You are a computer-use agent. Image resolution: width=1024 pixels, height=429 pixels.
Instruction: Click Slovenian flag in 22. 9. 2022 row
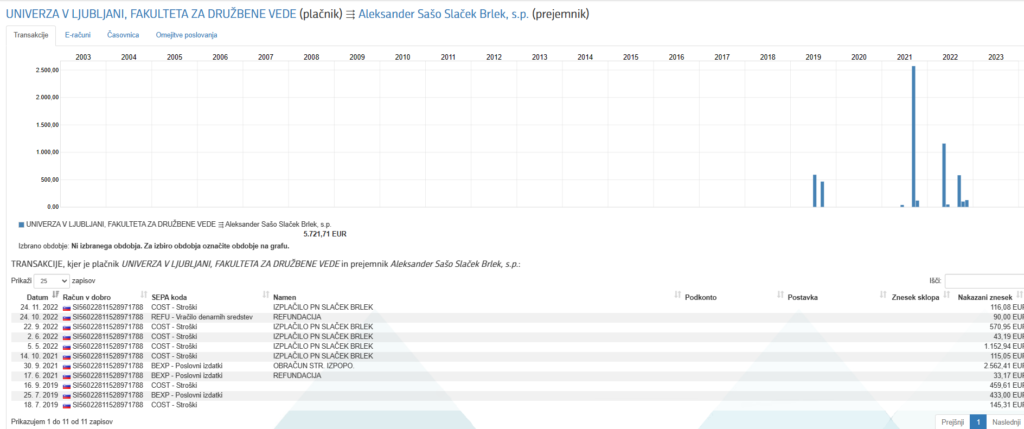[x=67, y=326]
